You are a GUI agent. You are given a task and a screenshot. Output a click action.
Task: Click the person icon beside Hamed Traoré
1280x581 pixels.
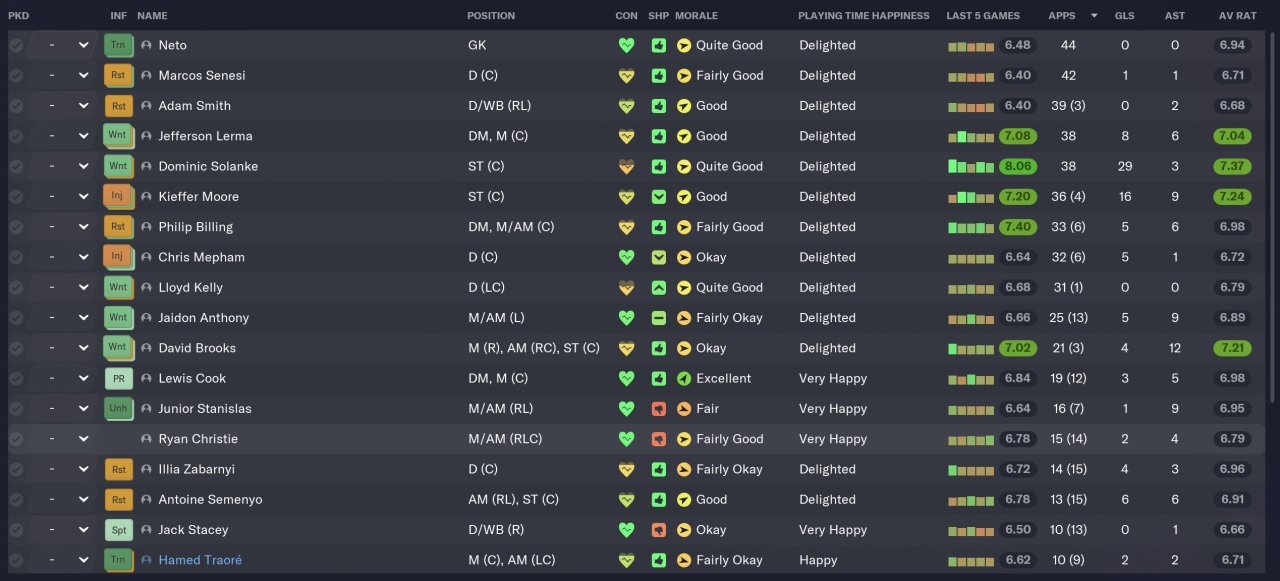(x=147, y=560)
